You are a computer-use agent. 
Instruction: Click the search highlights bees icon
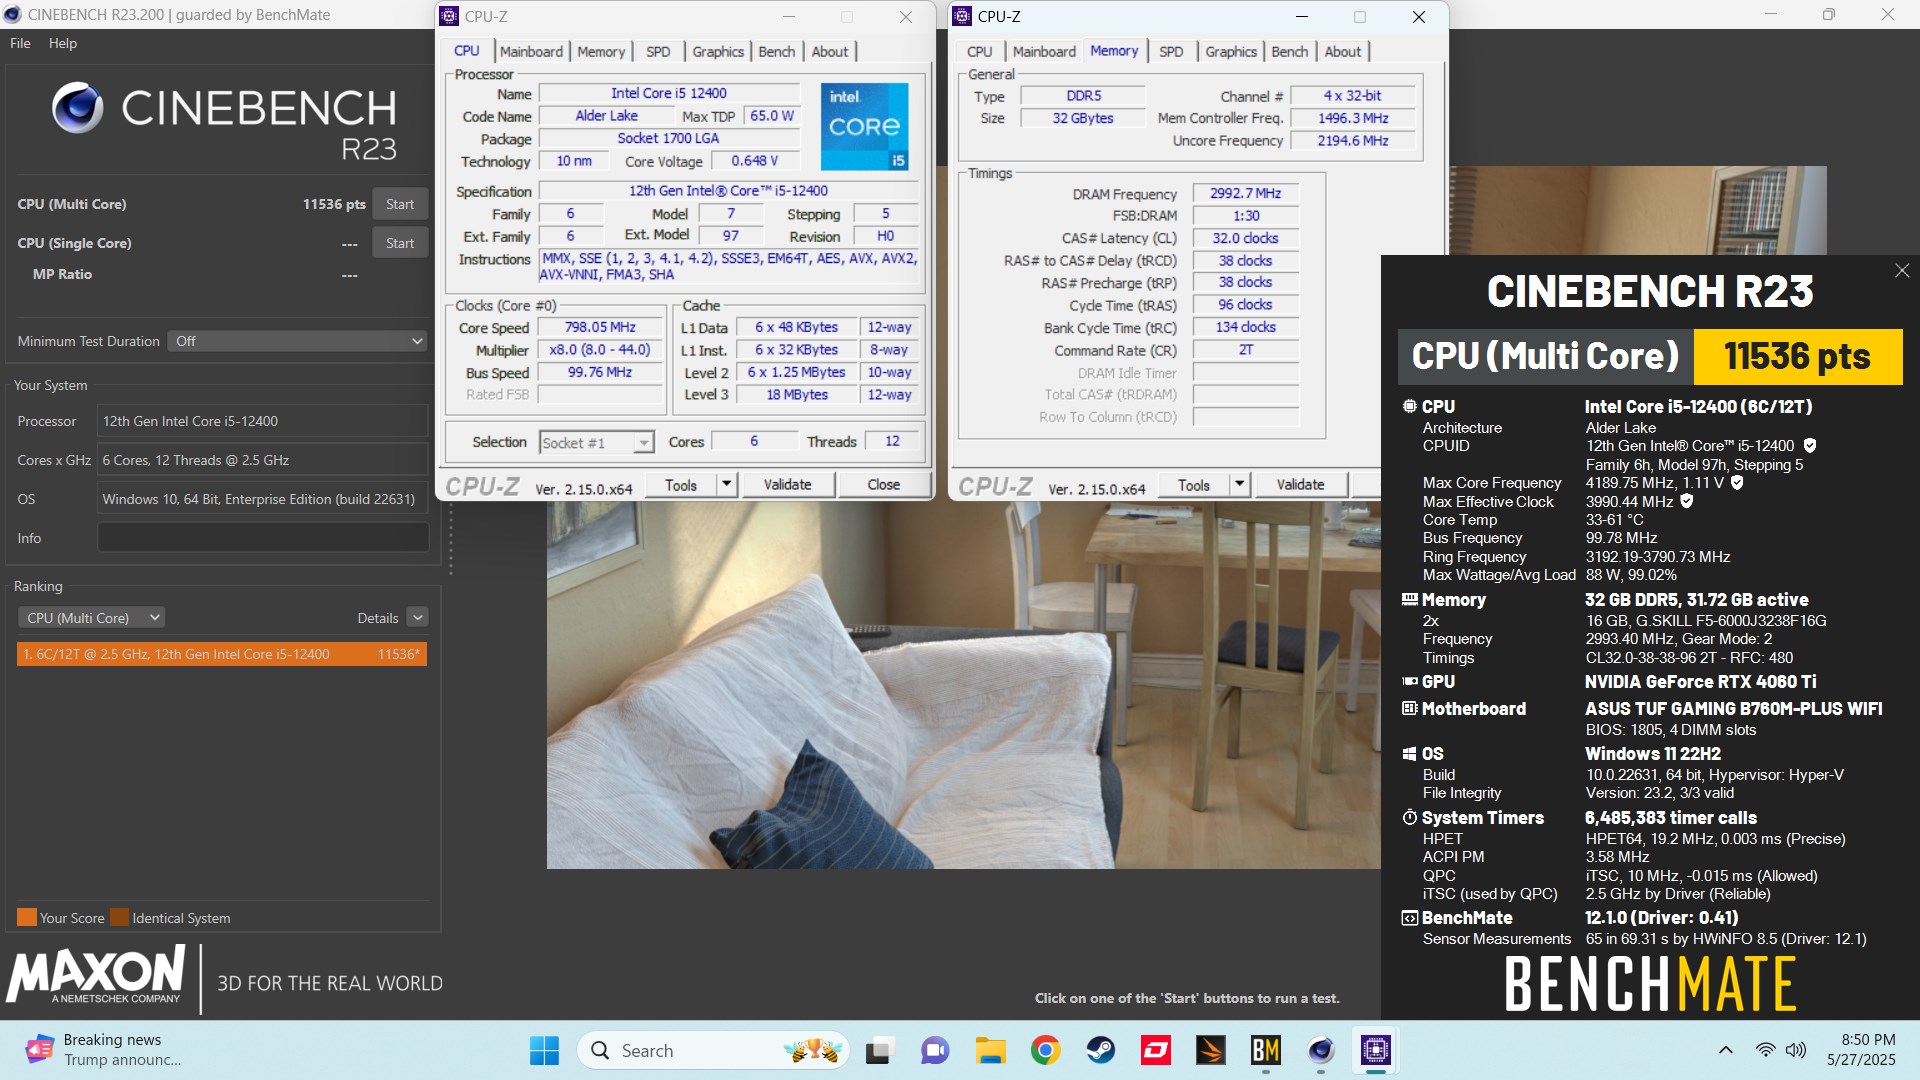coord(812,1050)
